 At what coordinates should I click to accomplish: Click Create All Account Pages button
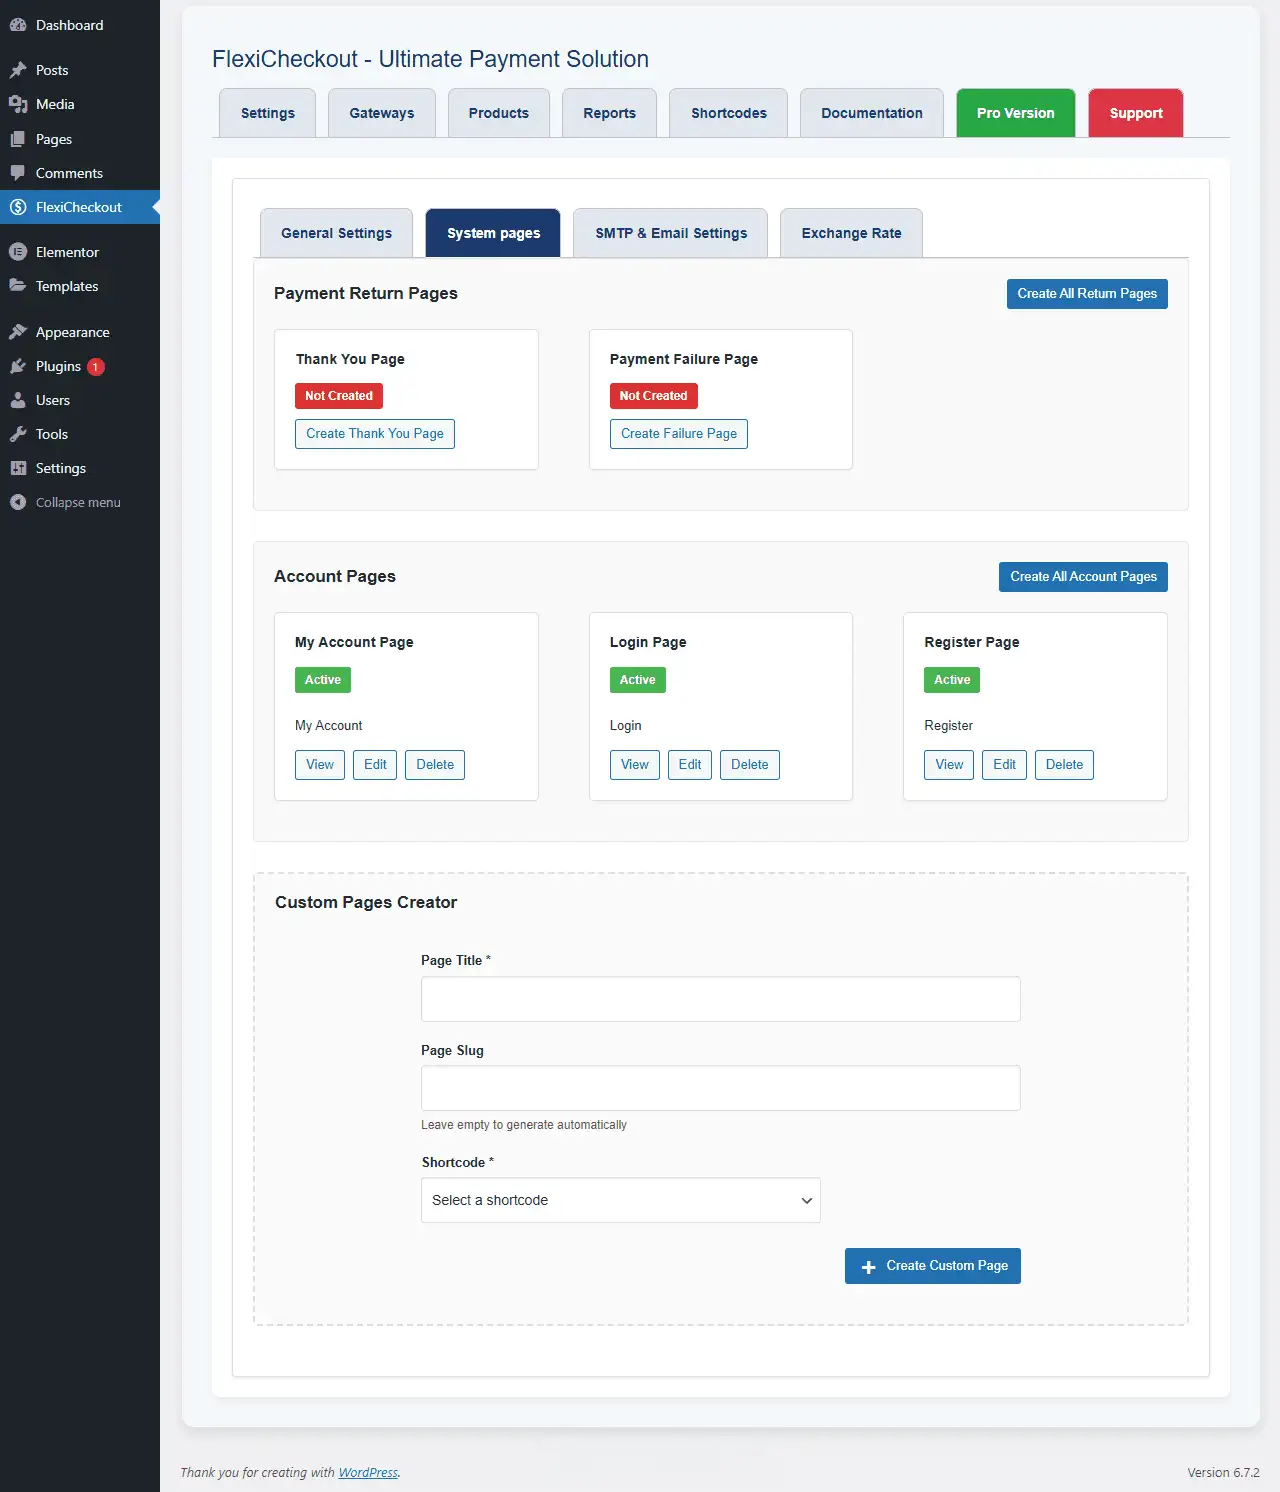click(x=1083, y=577)
